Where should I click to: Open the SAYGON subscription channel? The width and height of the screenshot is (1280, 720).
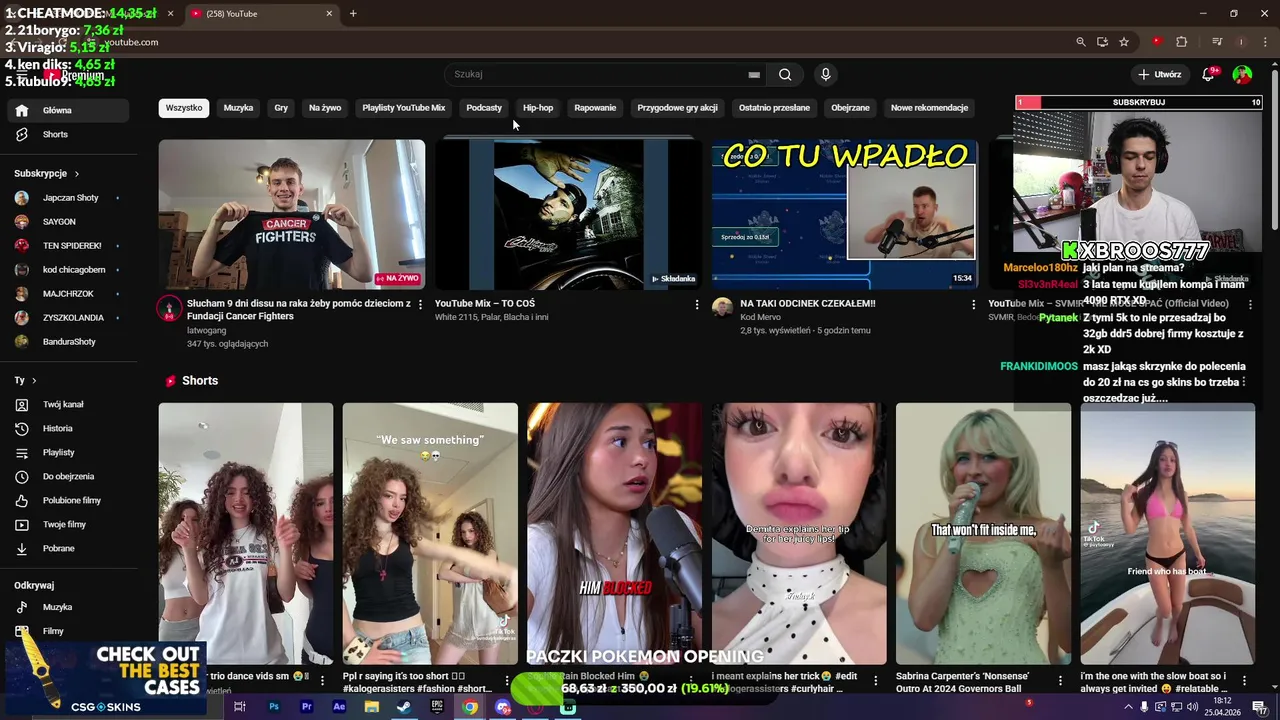point(68,222)
